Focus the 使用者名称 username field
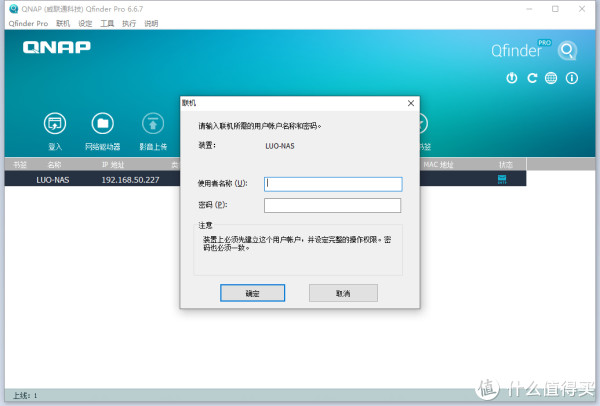 pos(332,184)
